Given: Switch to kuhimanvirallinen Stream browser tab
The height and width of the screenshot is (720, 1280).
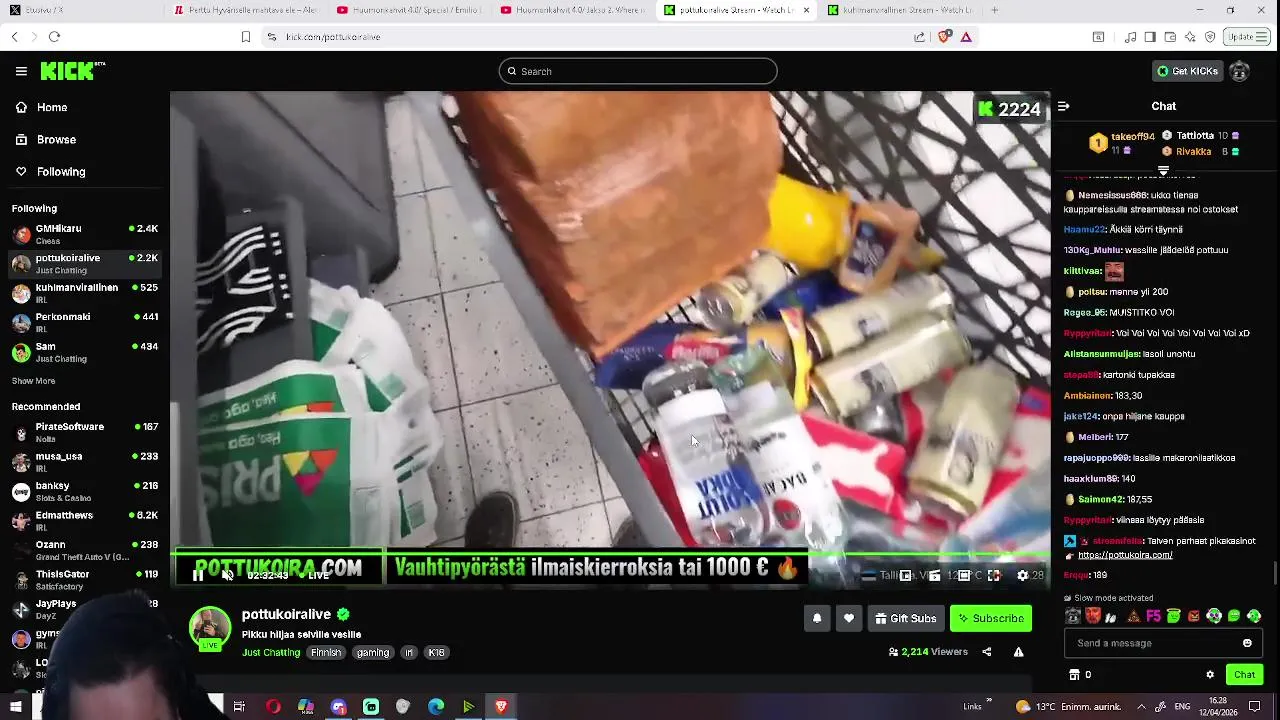Looking at the screenshot, I should point(899,10).
